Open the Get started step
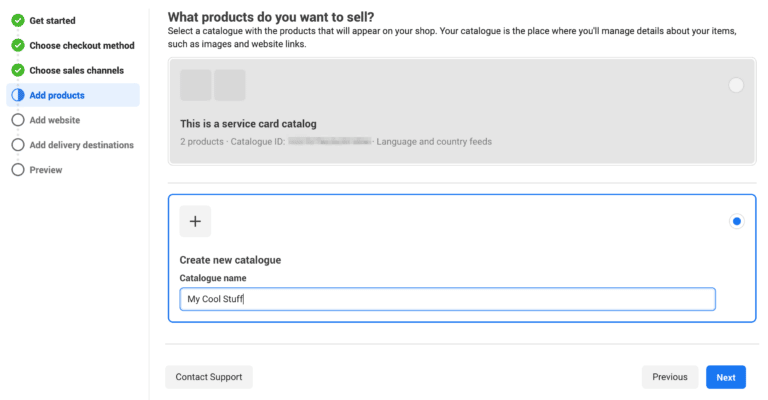The image size is (768, 400). [52, 20]
